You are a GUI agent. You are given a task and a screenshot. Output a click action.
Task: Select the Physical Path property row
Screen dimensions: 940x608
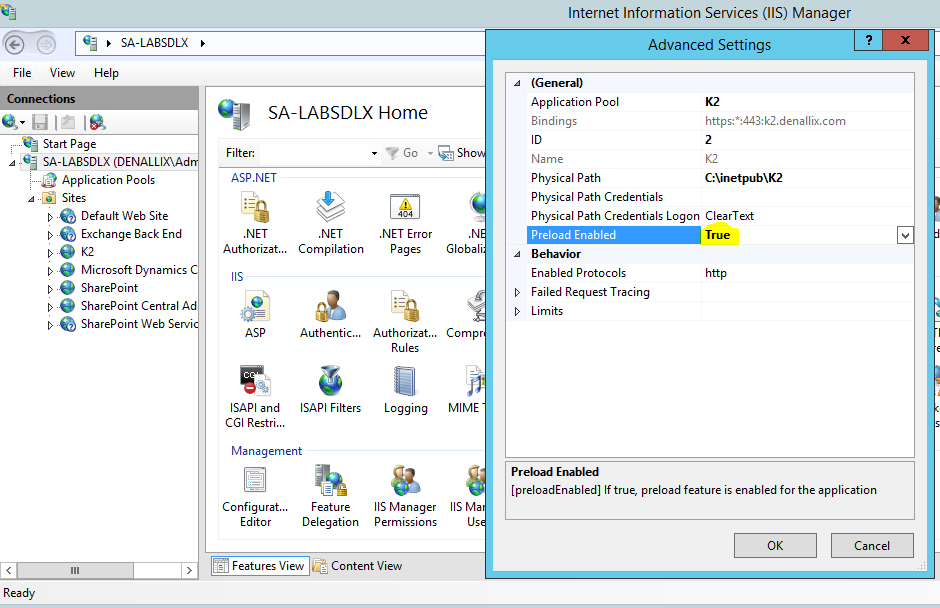[x=721, y=178]
